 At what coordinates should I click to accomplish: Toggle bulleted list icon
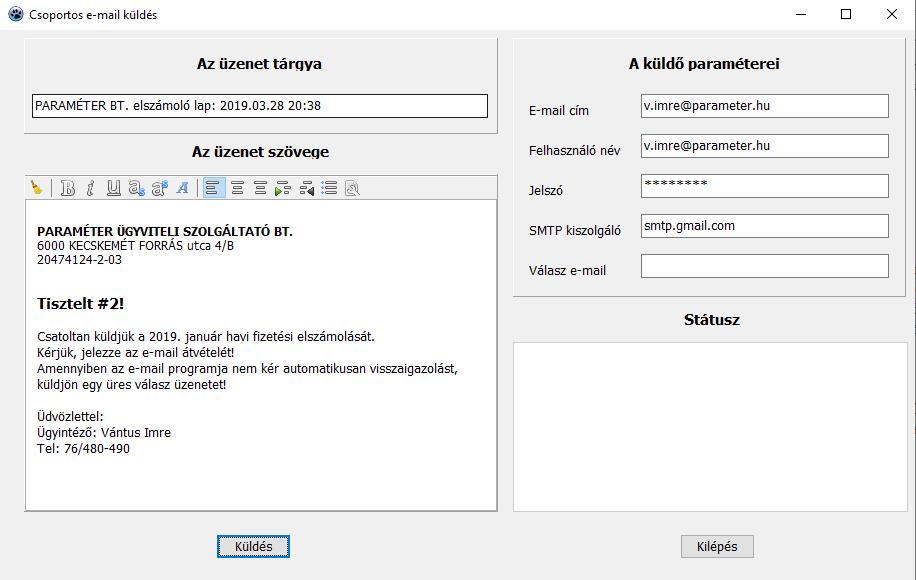click(329, 187)
